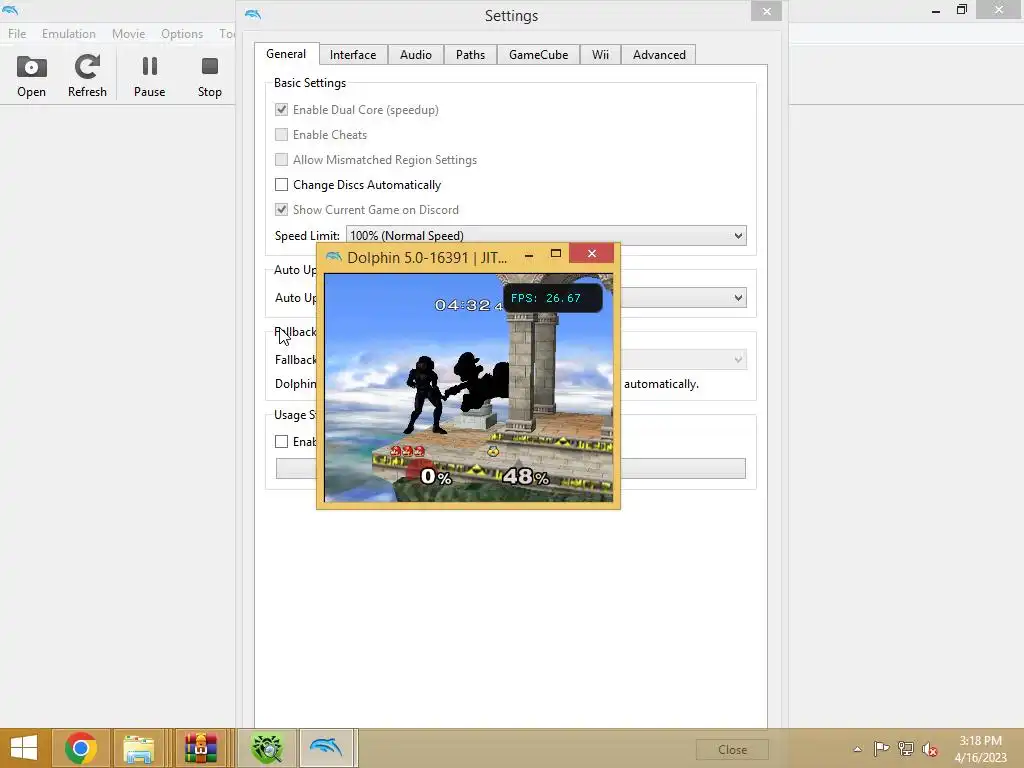
Task: Minimize the main Dolphin window
Action: click(936, 11)
